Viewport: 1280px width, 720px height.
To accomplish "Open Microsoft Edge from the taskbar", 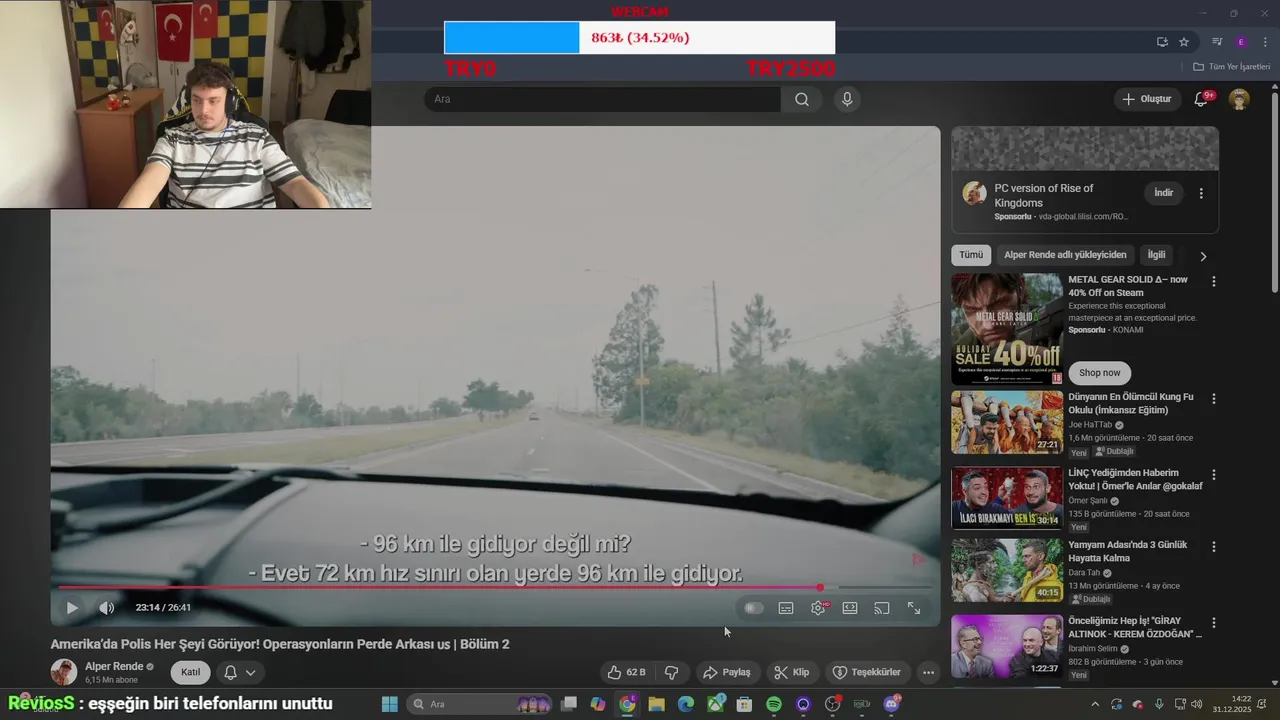I will click(x=686, y=704).
